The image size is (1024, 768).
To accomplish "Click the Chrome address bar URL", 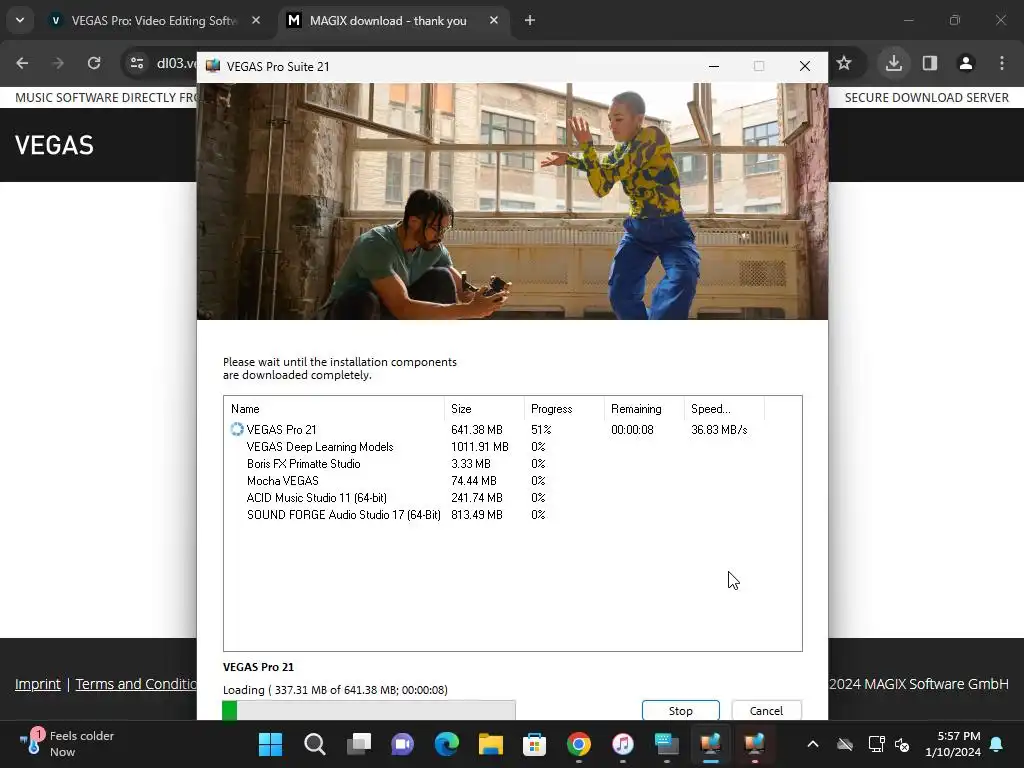I will pos(176,63).
